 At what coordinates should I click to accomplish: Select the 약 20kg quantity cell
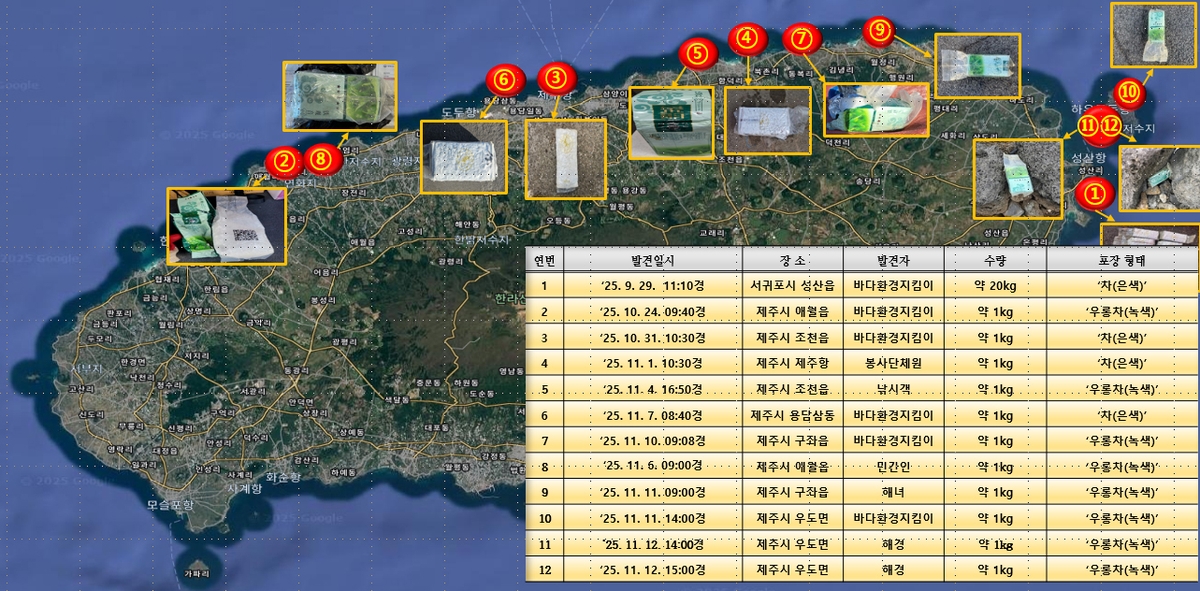pos(996,285)
